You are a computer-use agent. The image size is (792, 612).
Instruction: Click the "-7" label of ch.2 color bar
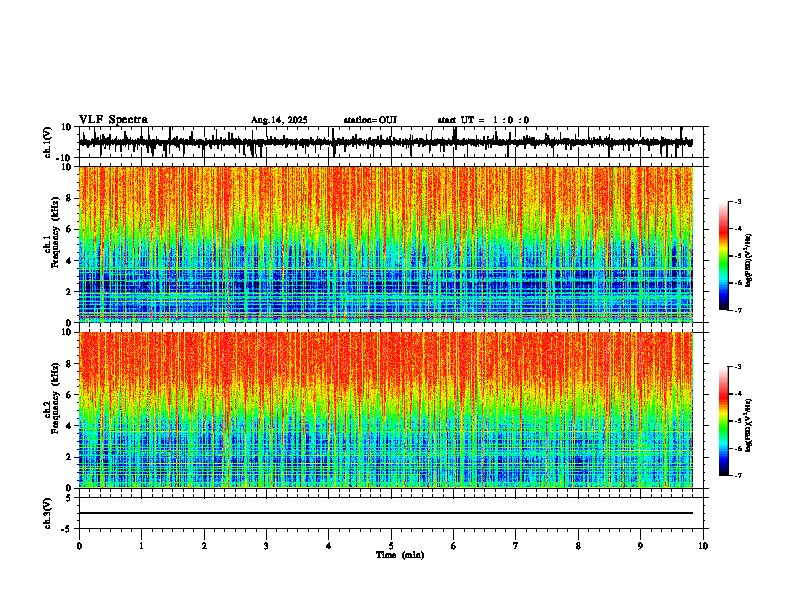click(737, 476)
